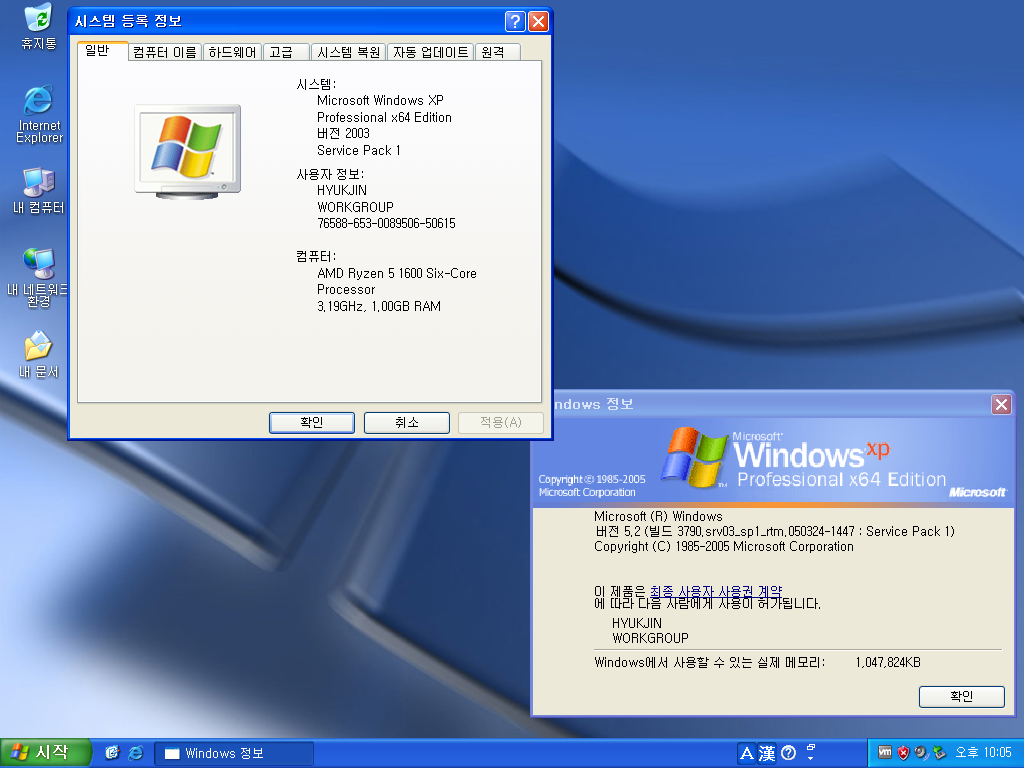
Task: Click the volume speaker tray icon
Action: coord(921,753)
